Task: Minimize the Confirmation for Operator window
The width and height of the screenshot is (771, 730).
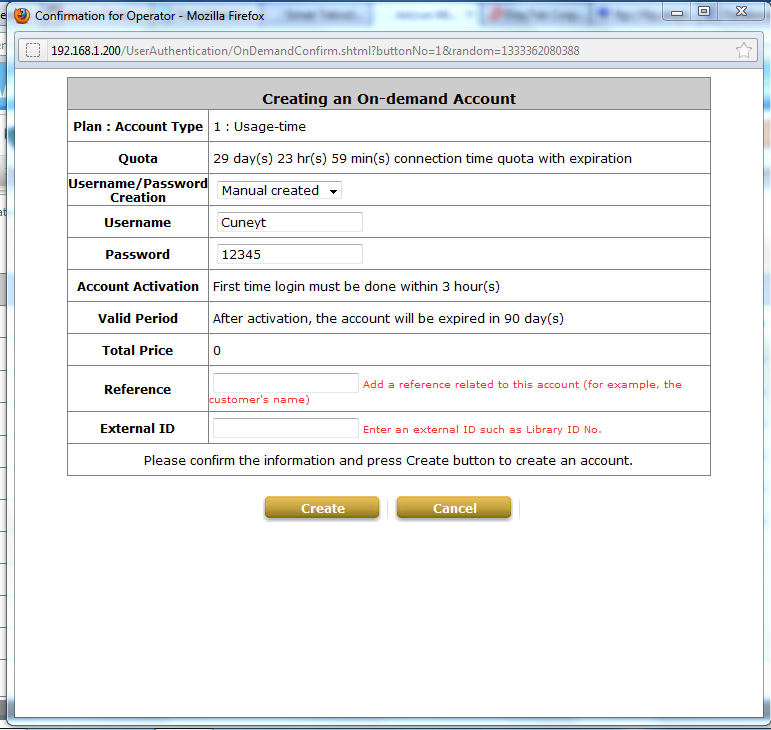Action: coord(677,12)
